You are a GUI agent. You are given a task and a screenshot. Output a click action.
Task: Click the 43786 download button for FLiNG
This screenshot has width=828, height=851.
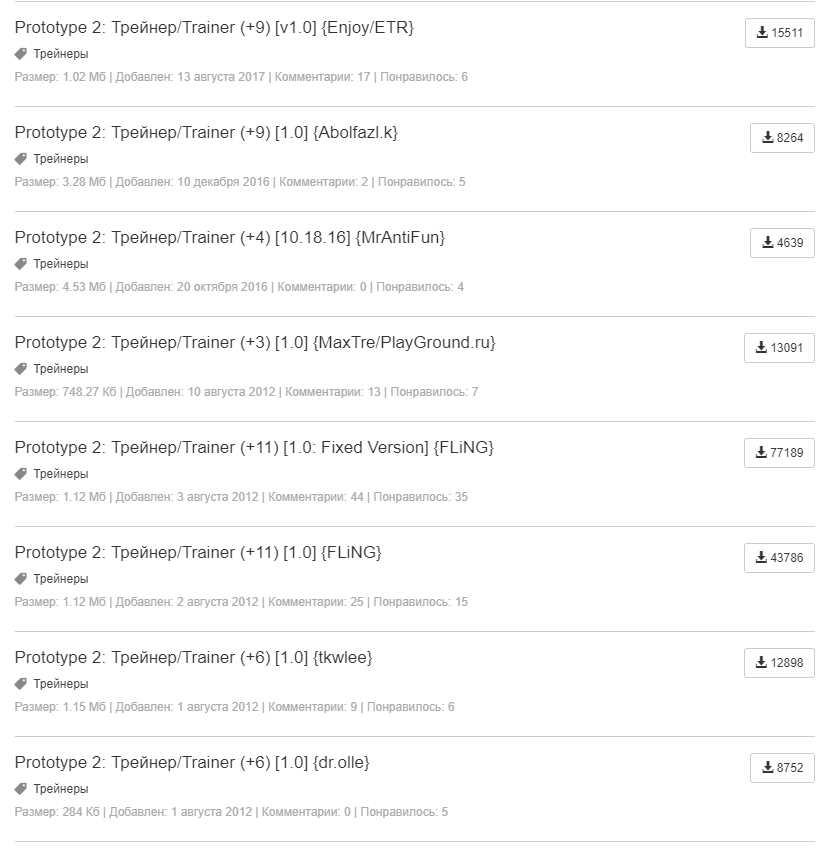tap(779, 558)
